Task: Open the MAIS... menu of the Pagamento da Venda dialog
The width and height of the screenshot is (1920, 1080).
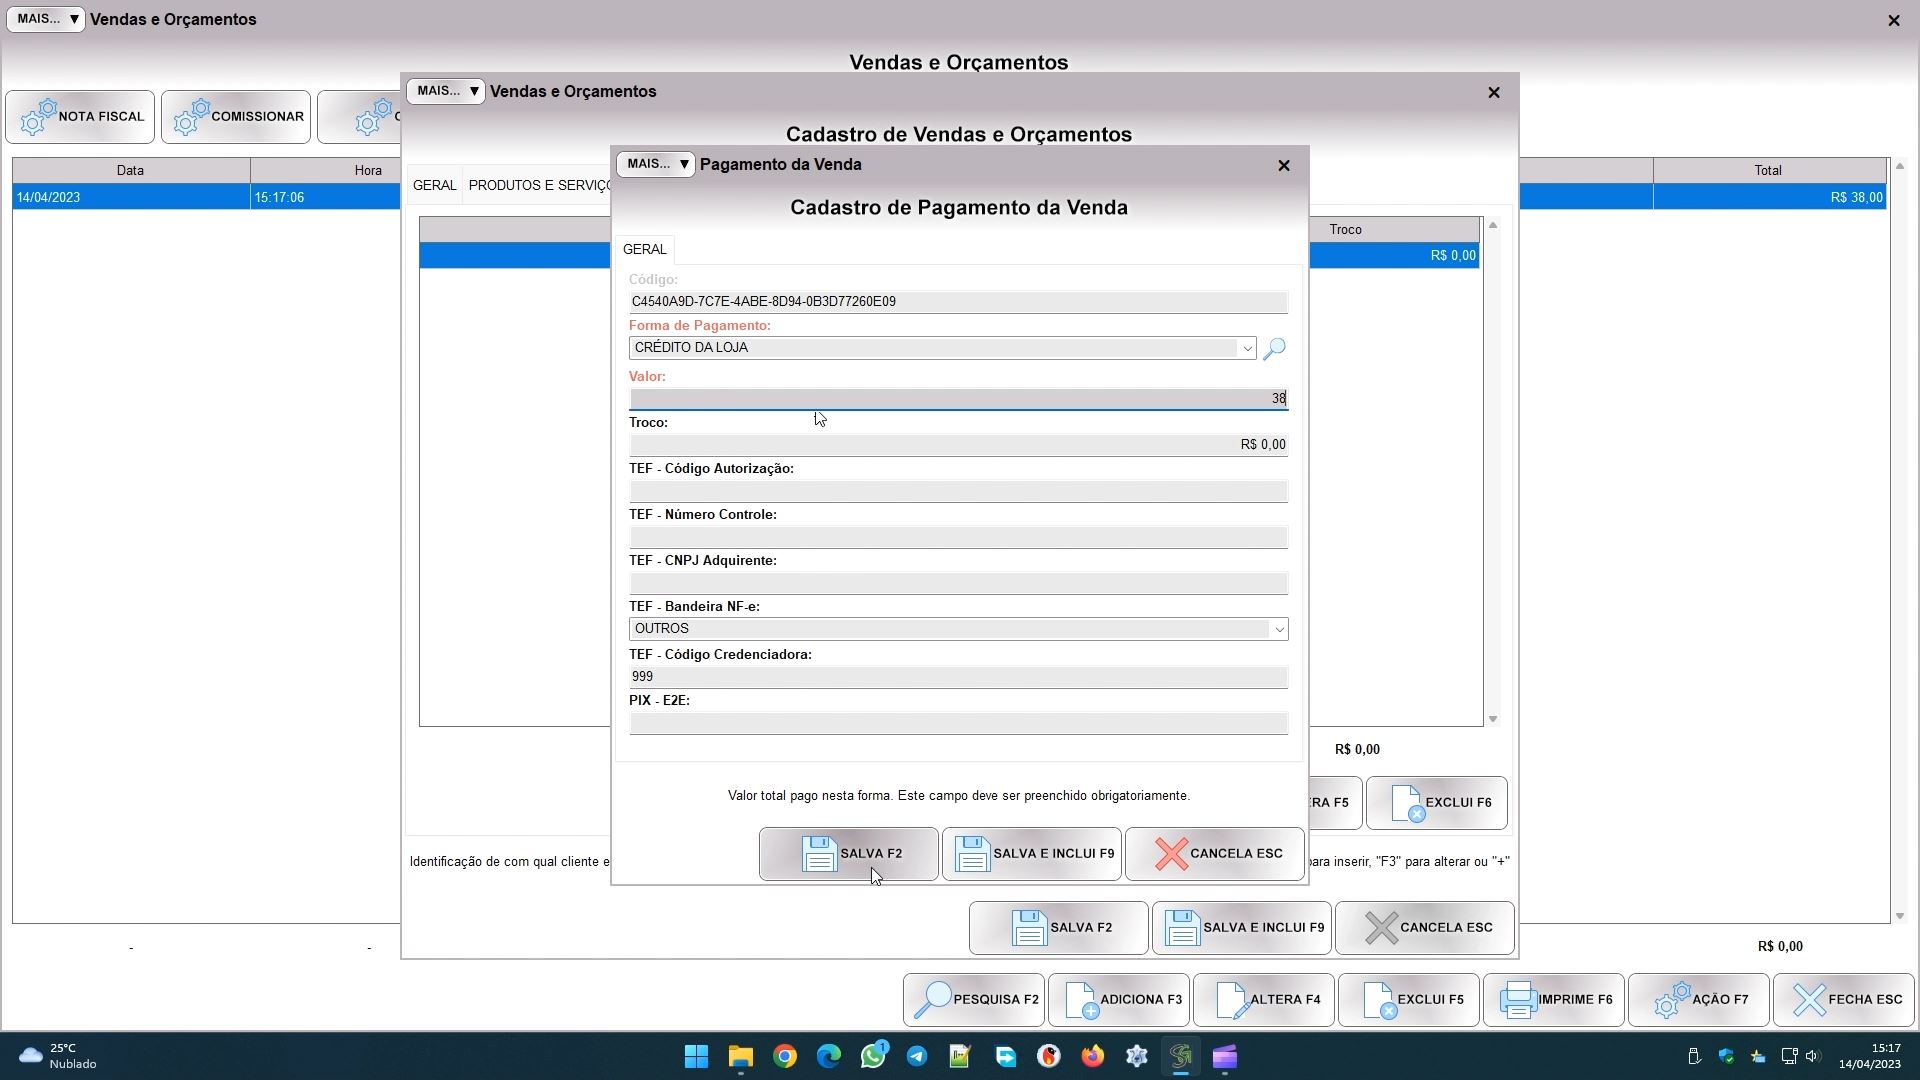Action: (655, 164)
